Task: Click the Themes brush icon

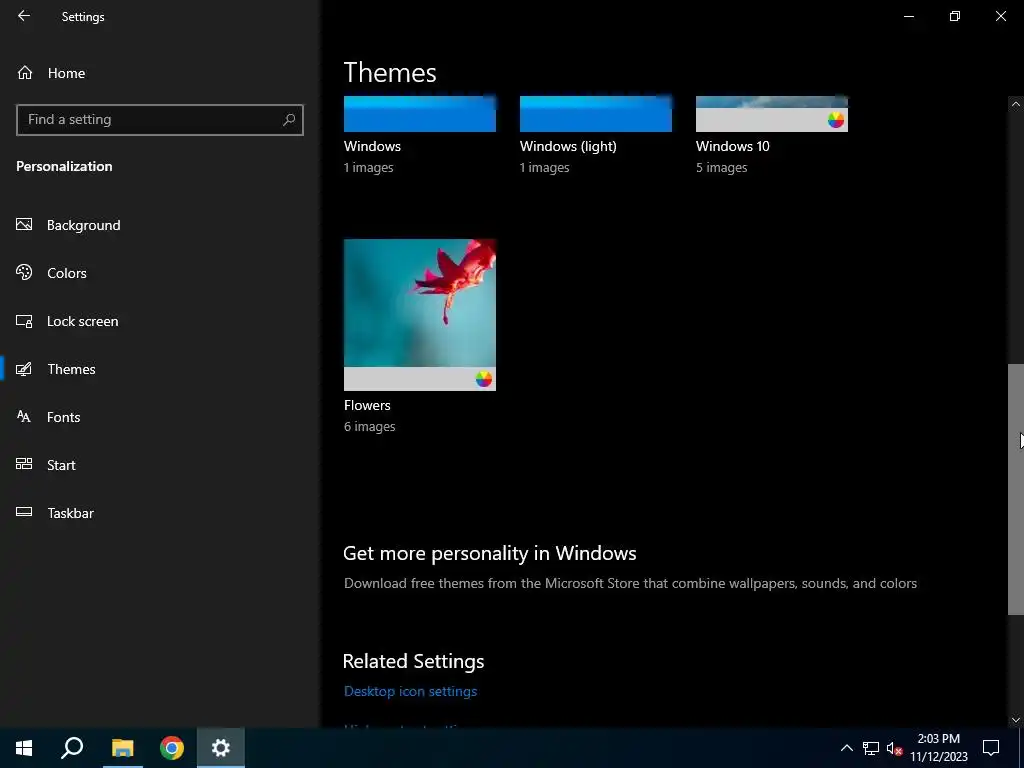Action: (24, 369)
